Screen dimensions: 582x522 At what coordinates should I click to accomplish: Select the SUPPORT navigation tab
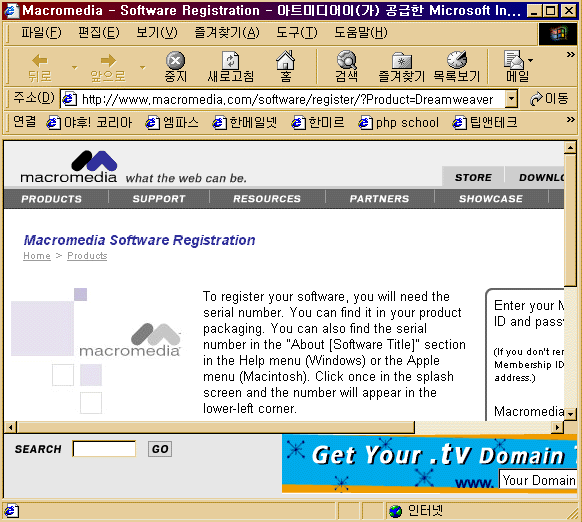pyautogui.click(x=159, y=199)
